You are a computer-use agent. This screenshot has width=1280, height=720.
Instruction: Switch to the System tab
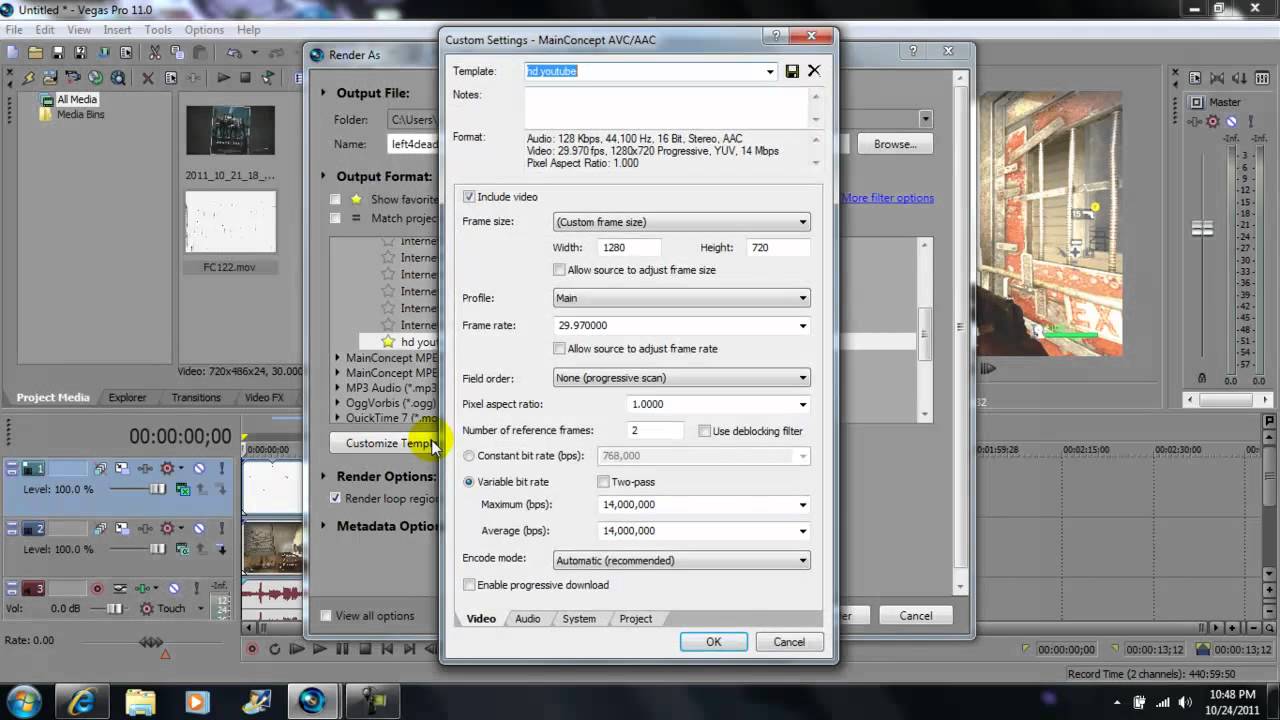(579, 619)
